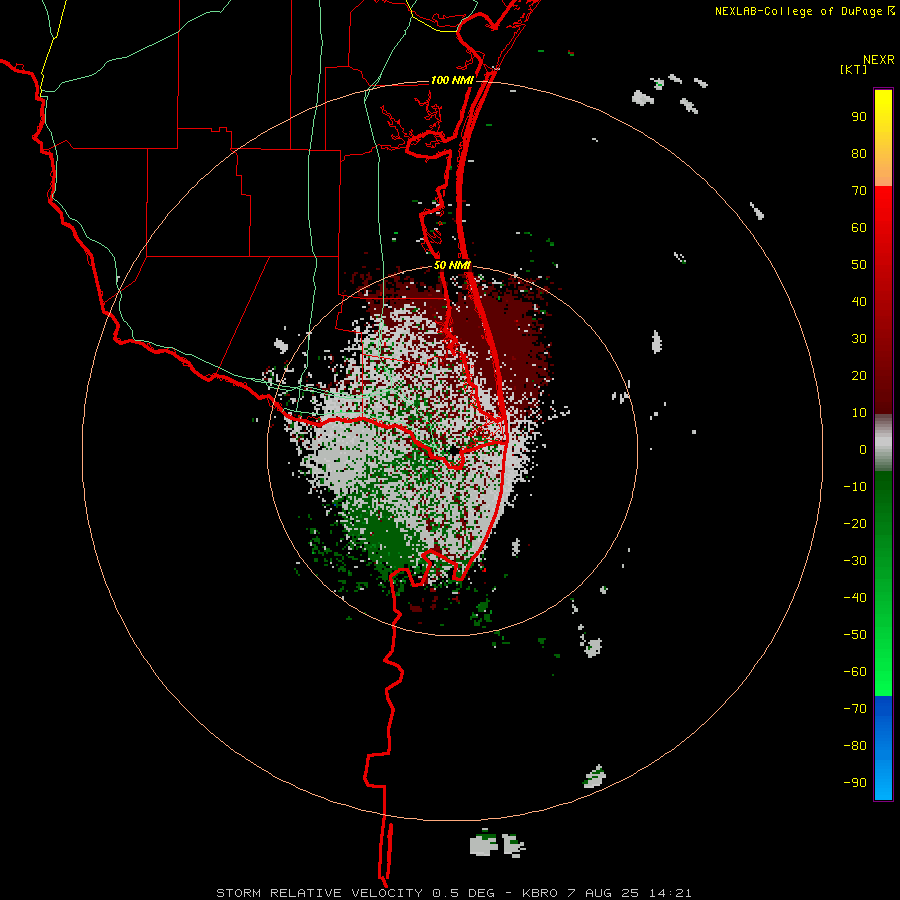Click the -10 value on color scale
Screen dimensions: 900x900
tap(855, 487)
